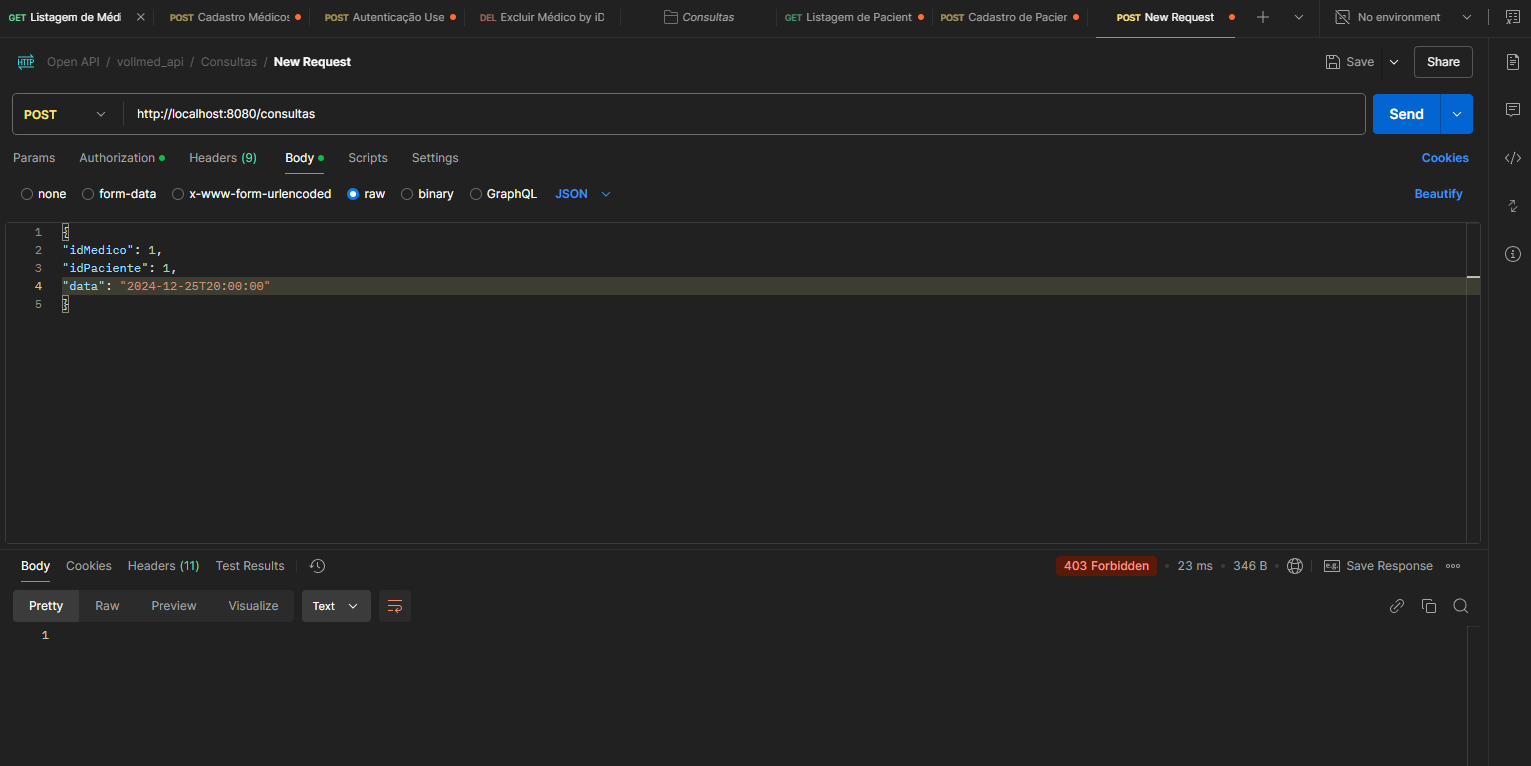
Task: Open the JSON body format dropdown
Action: pos(583,194)
